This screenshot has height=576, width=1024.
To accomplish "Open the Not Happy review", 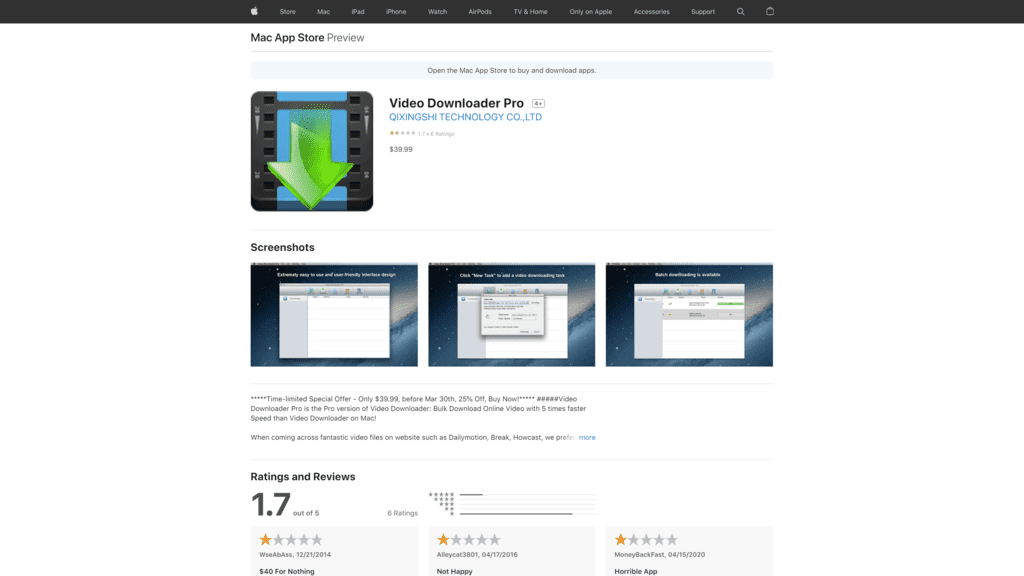I will pos(455,571).
